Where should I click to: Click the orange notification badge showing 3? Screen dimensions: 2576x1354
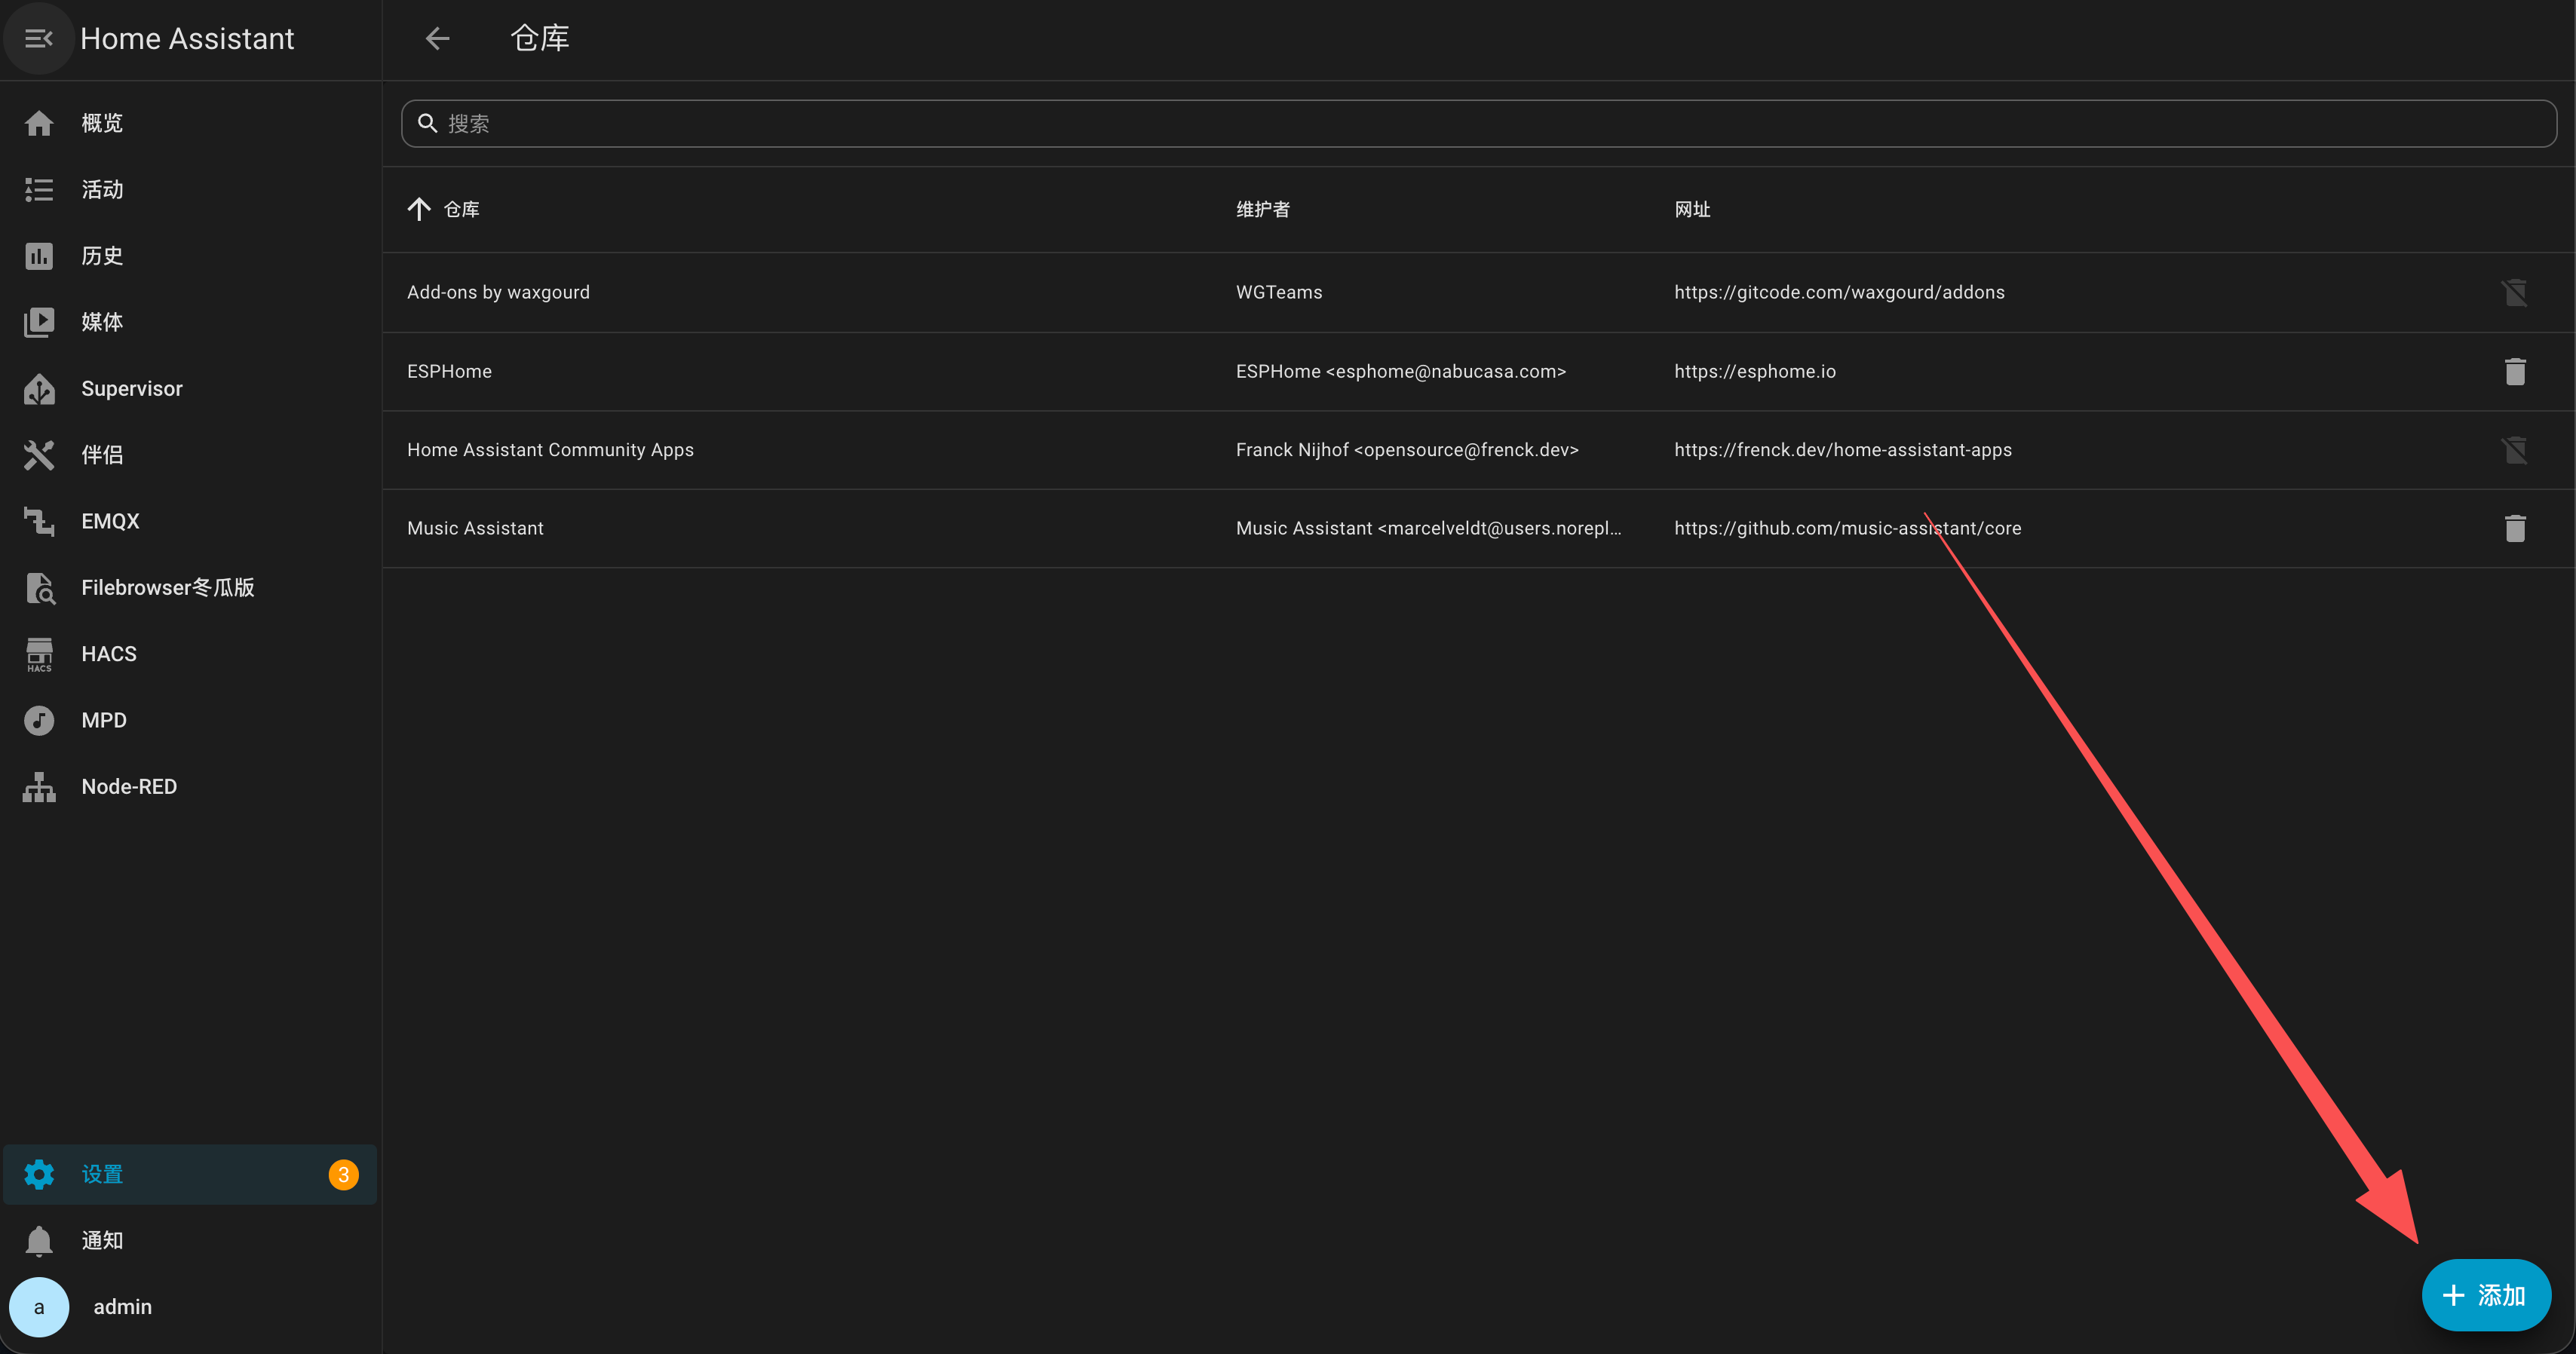click(x=343, y=1175)
